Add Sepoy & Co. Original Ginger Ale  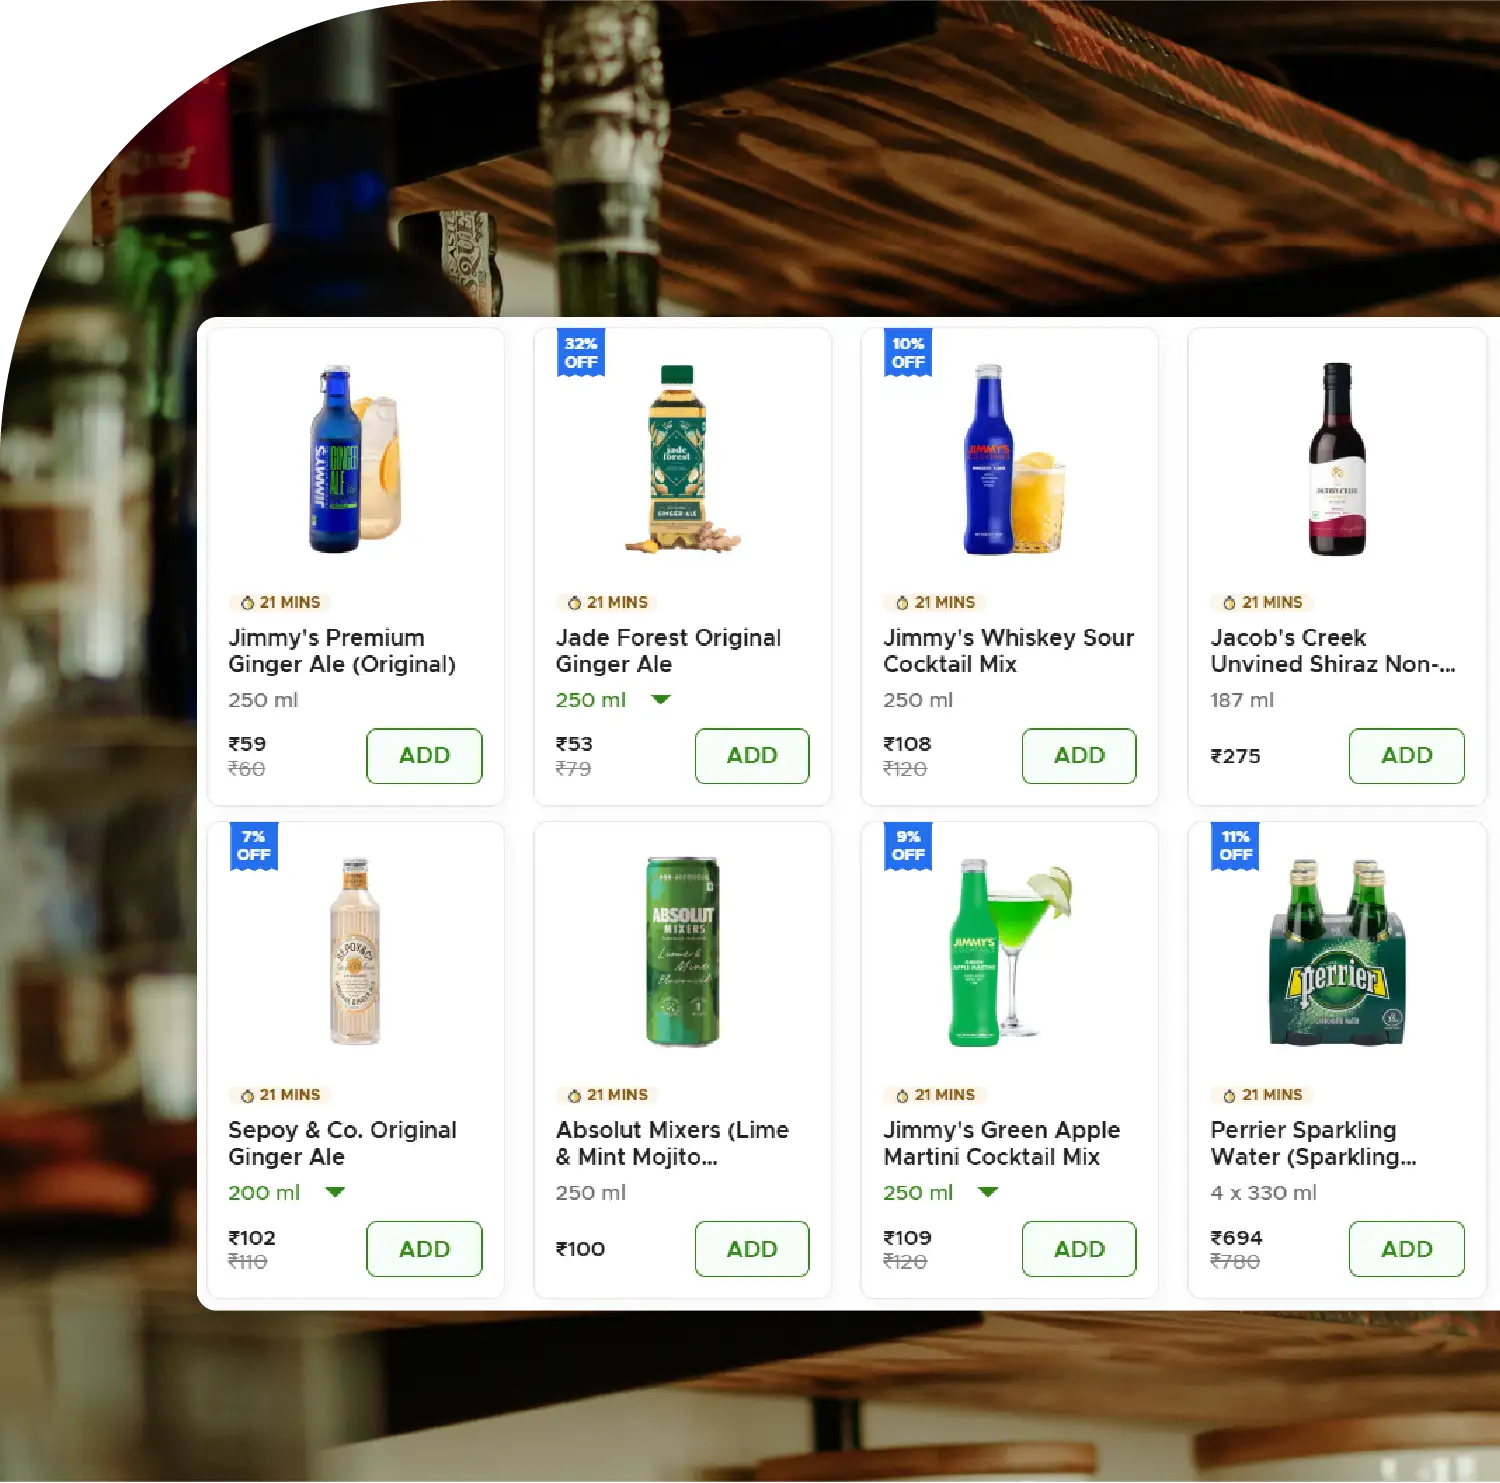coord(424,1249)
